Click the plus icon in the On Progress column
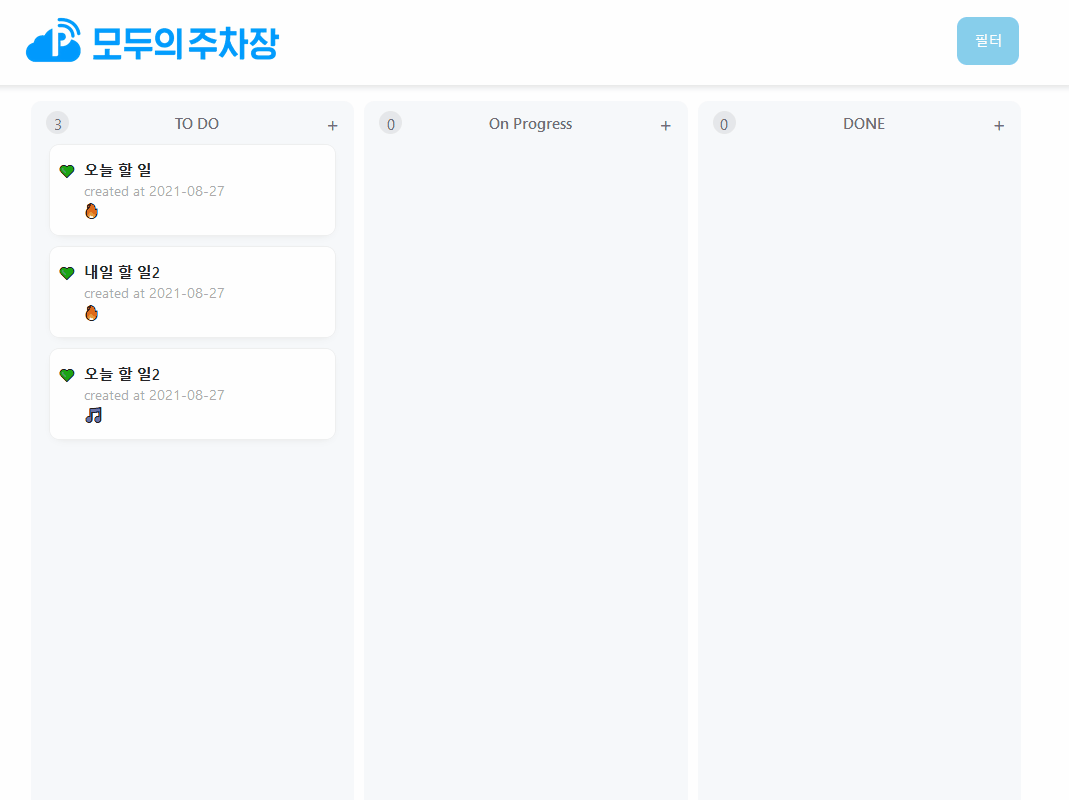The width and height of the screenshot is (1069, 800). [665, 125]
